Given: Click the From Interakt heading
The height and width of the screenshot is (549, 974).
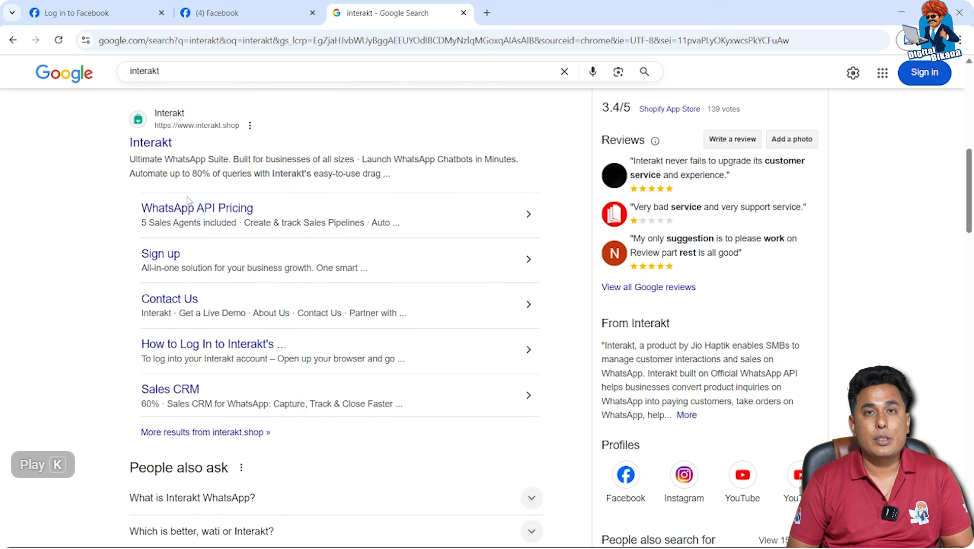Looking at the screenshot, I should [x=635, y=323].
